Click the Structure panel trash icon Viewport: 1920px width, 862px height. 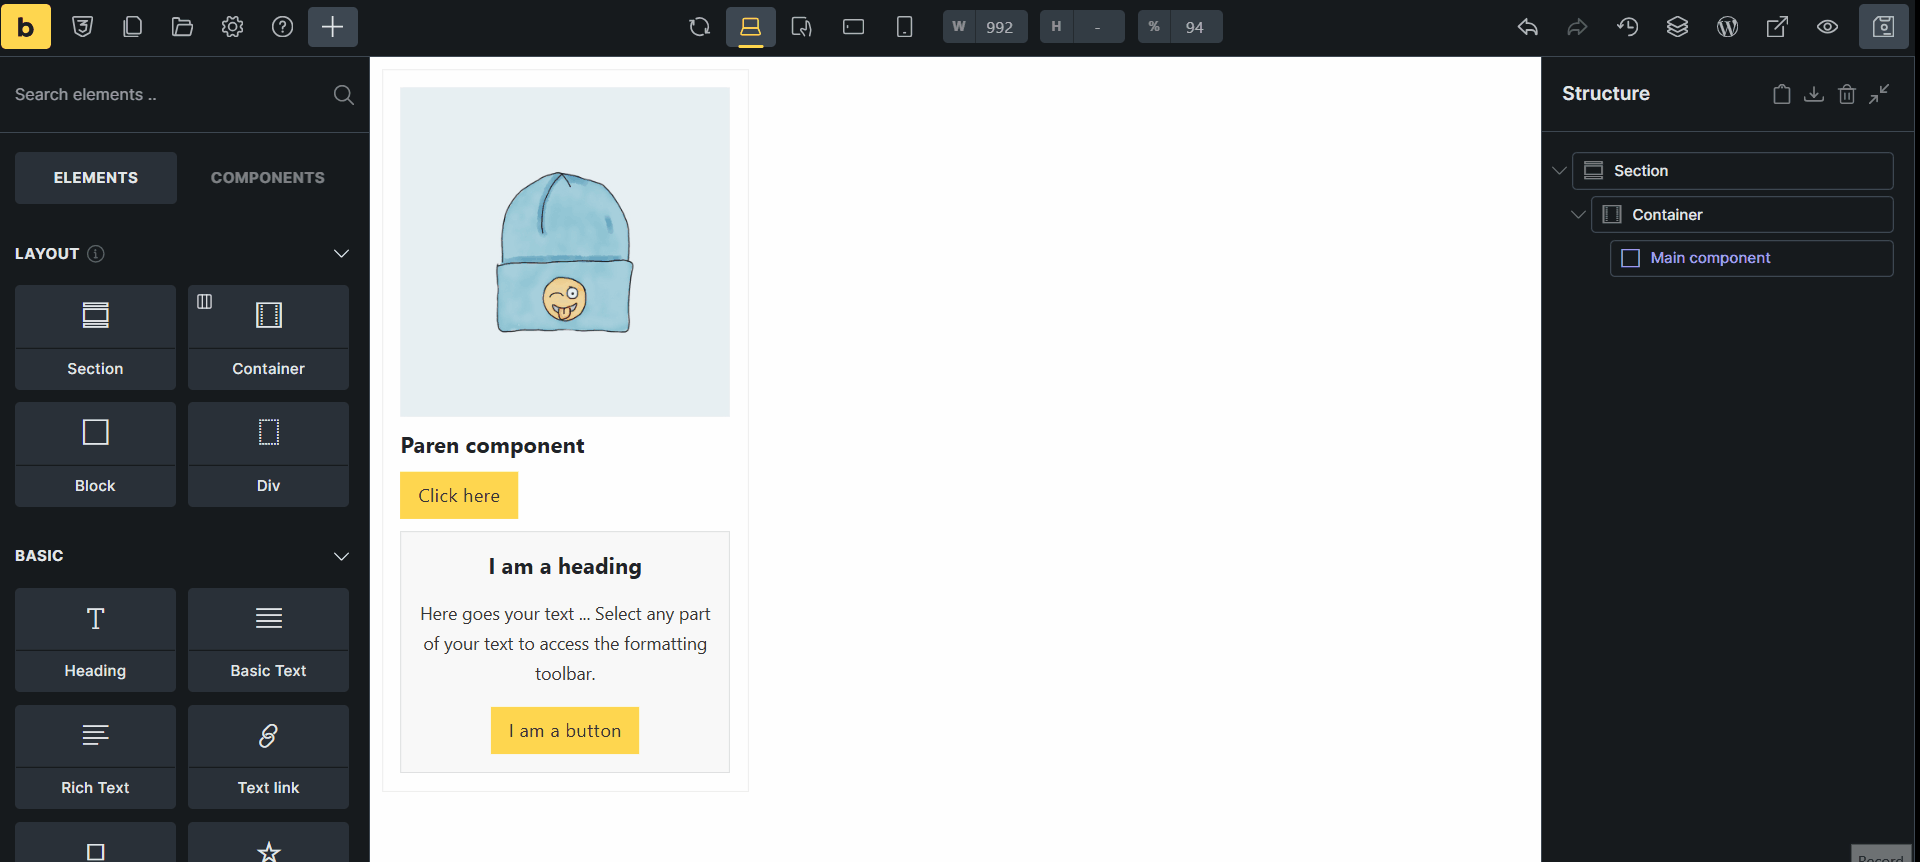coord(1847,94)
